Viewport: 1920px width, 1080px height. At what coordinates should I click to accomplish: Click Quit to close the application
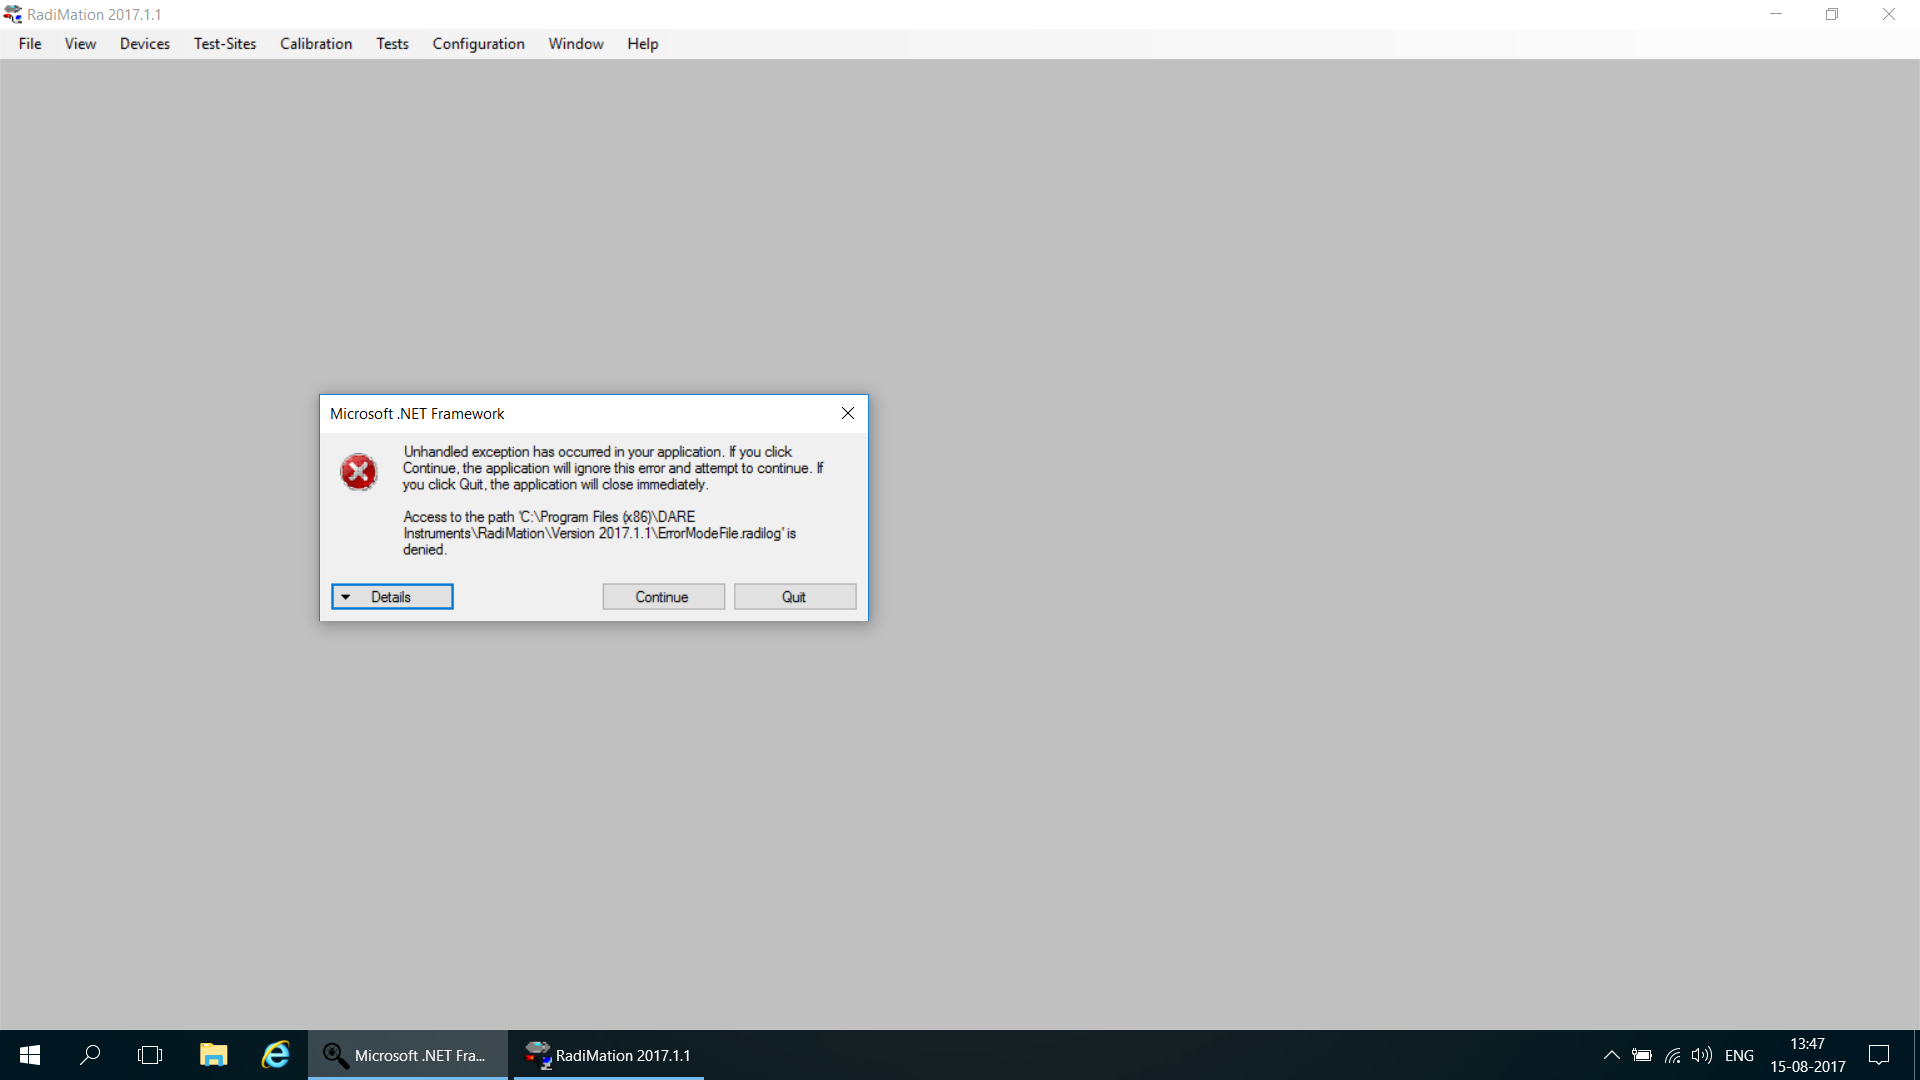point(793,596)
